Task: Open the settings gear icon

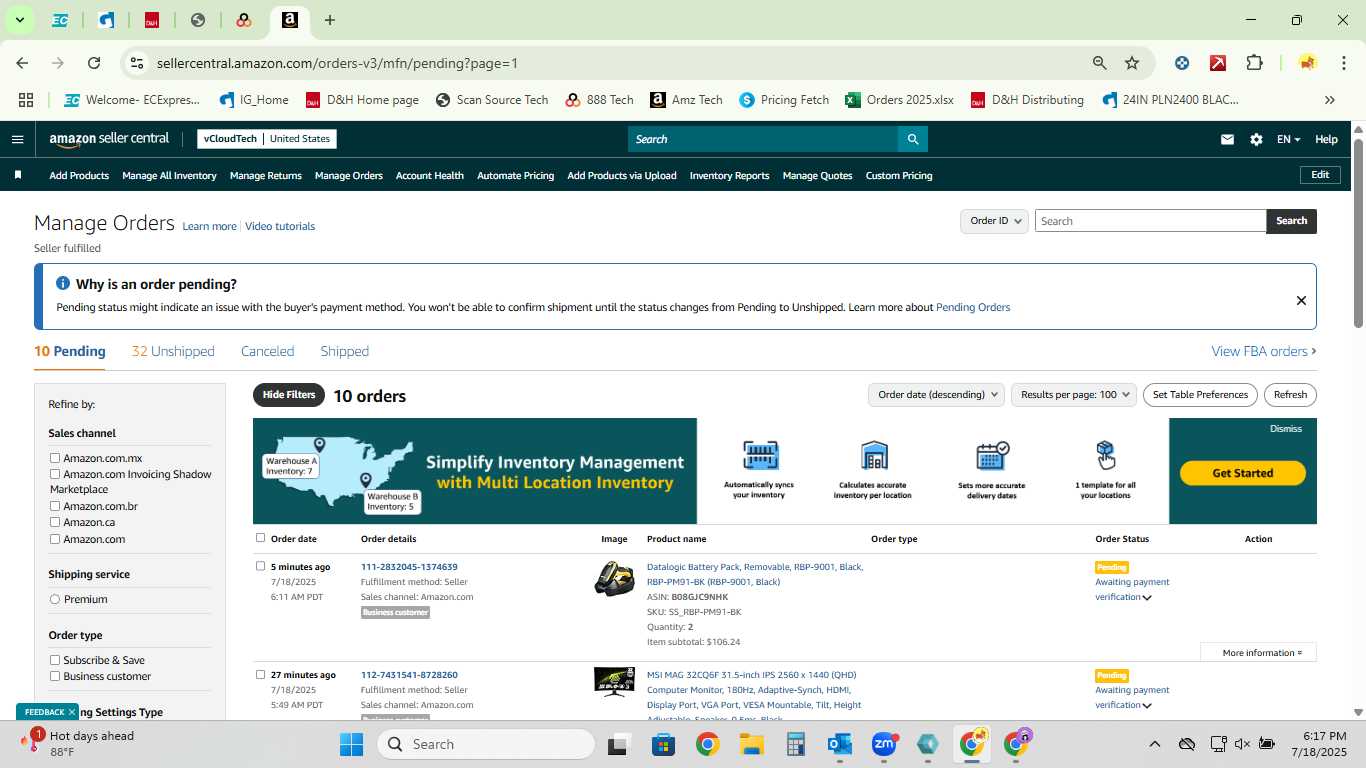Action: (x=1256, y=140)
